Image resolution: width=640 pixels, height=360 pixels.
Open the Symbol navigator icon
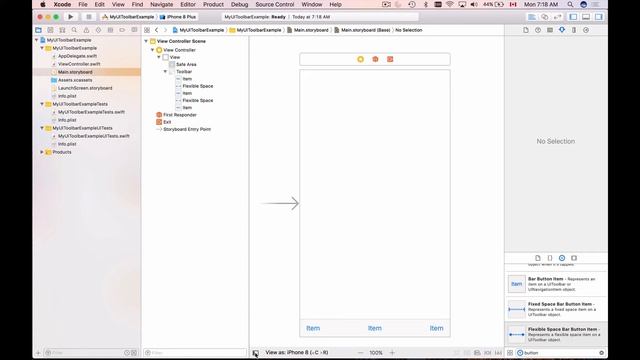(62, 30)
